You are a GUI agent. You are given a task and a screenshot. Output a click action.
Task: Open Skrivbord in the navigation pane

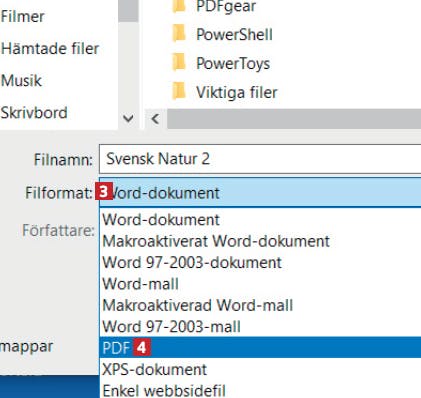pyautogui.click(x=34, y=113)
